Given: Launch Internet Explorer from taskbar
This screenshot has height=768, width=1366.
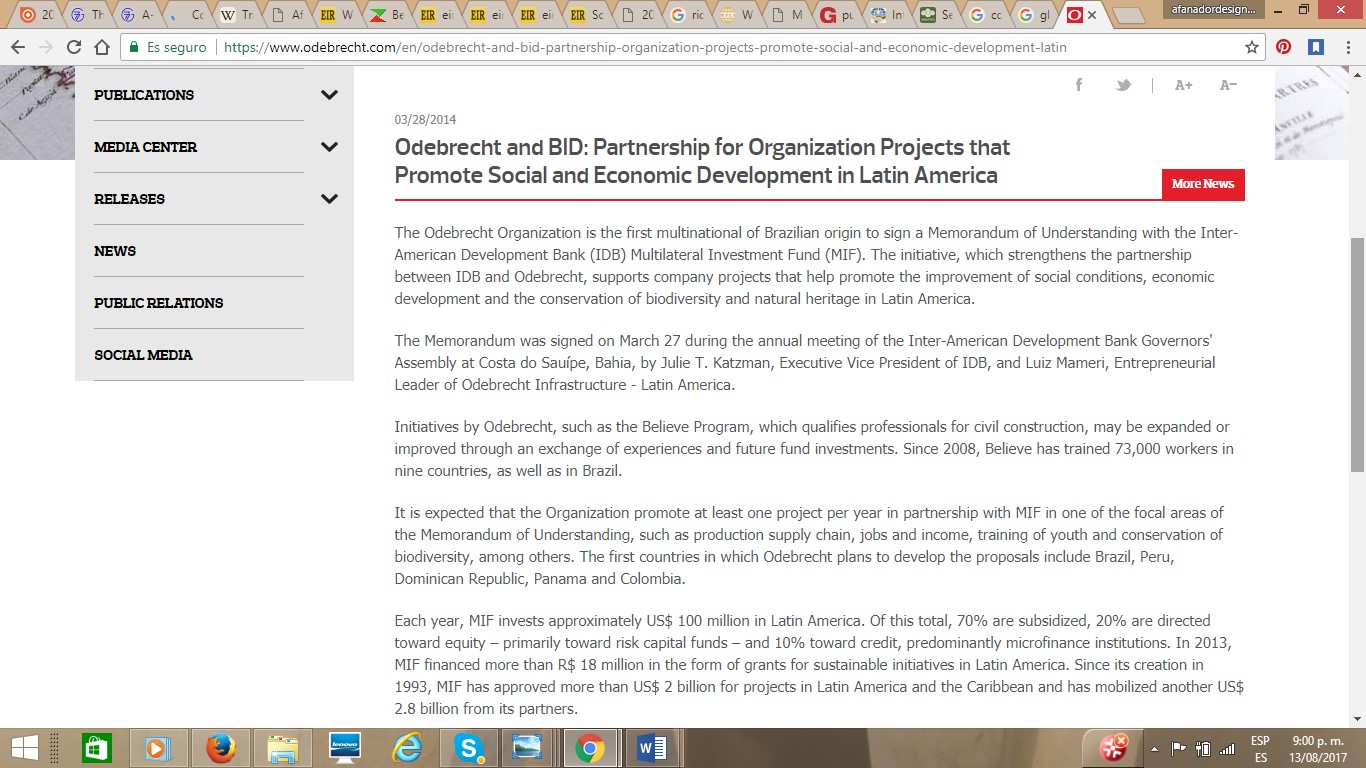Looking at the screenshot, I should 407,748.
